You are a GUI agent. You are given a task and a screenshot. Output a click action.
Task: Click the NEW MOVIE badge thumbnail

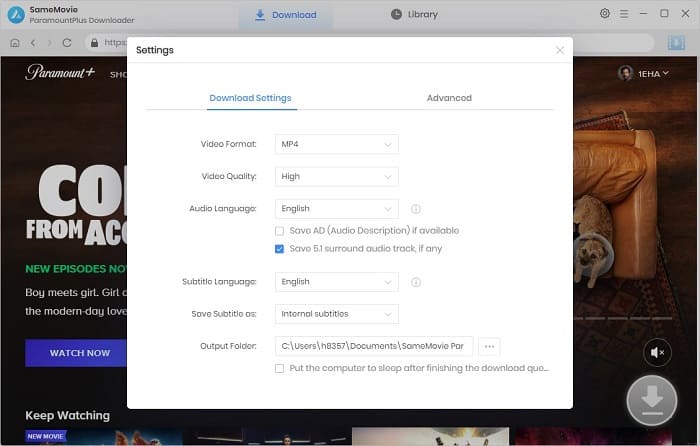pos(46,436)
